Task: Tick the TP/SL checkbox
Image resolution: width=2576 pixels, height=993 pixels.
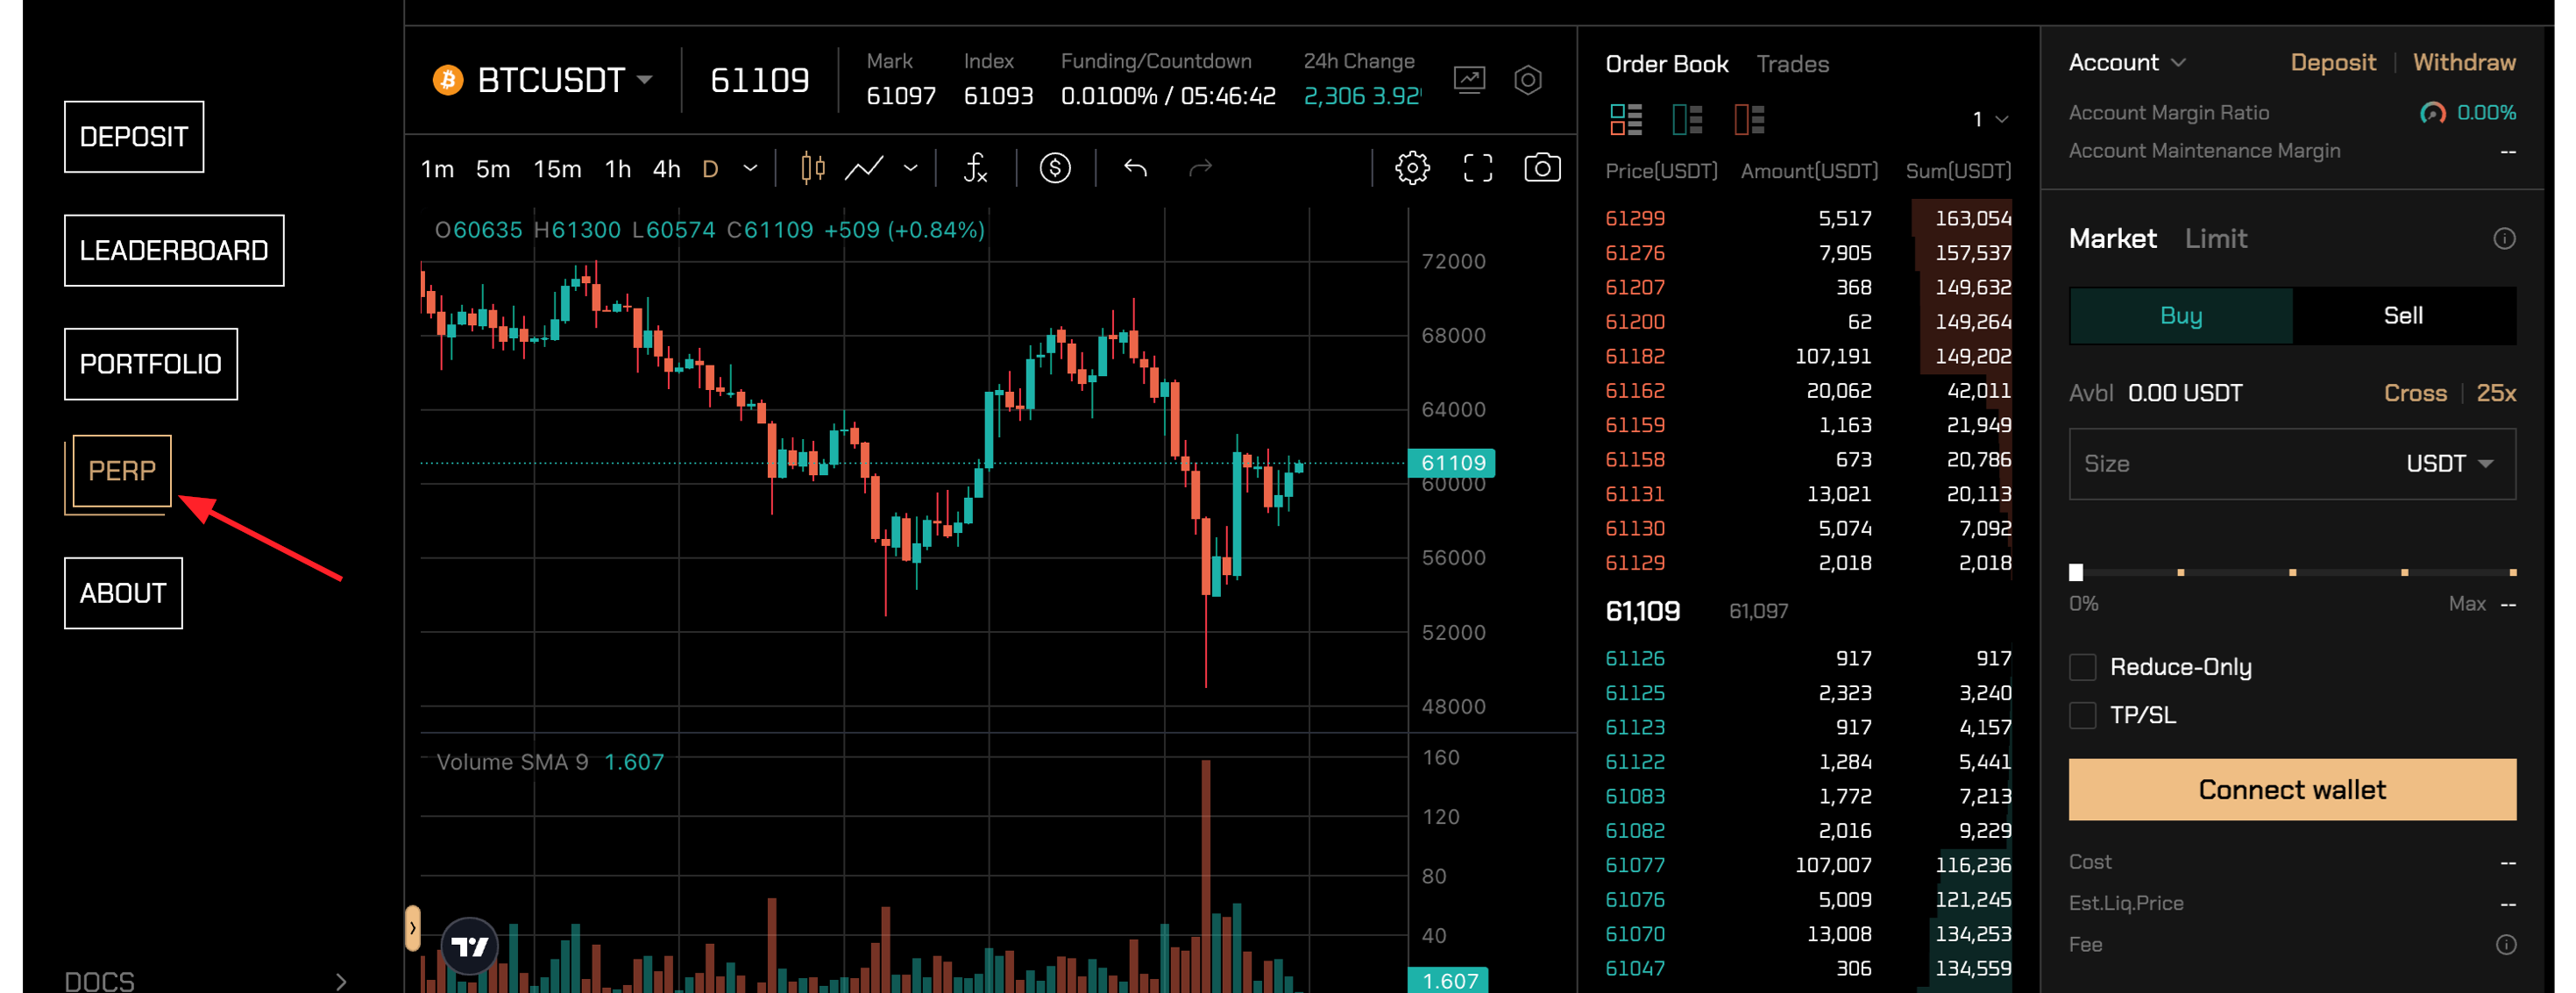Action: (x=2082, y=715)
